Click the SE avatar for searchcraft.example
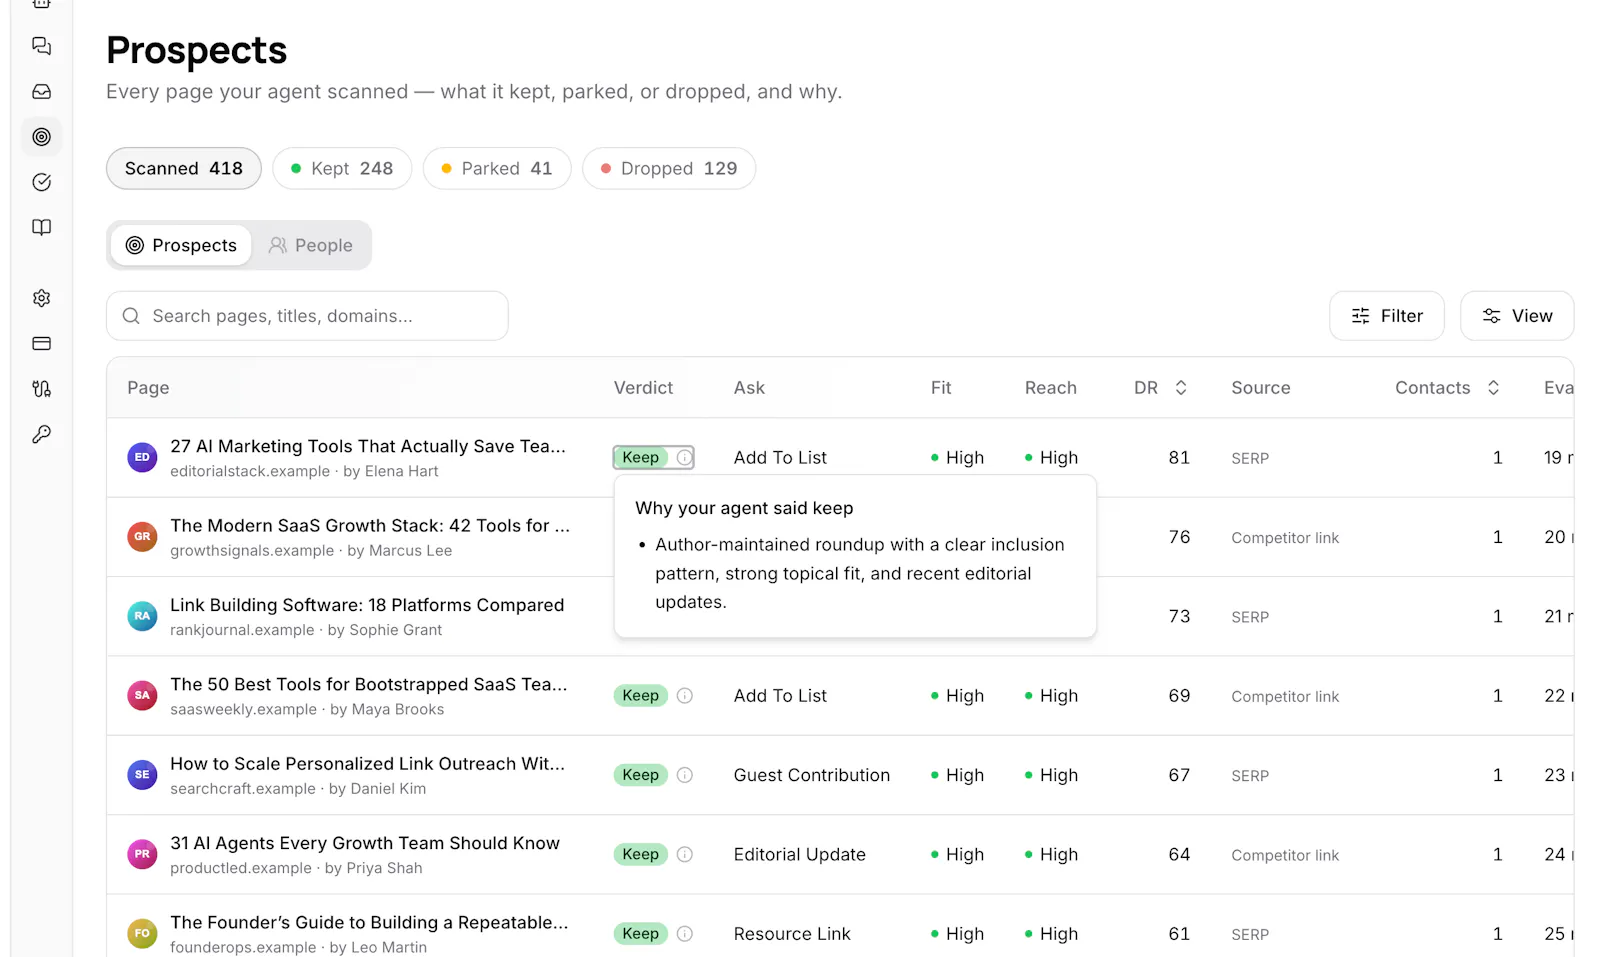 142,775
